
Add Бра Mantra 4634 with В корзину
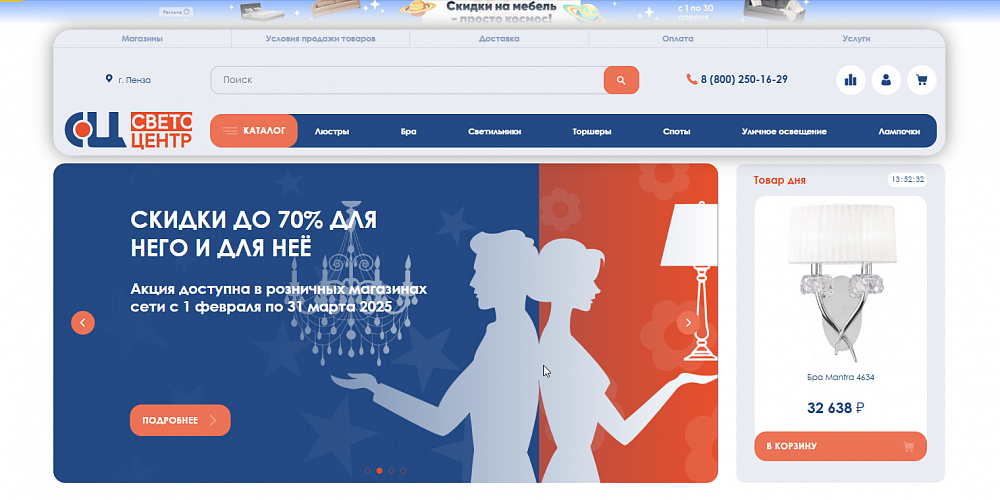click(840, 446)
